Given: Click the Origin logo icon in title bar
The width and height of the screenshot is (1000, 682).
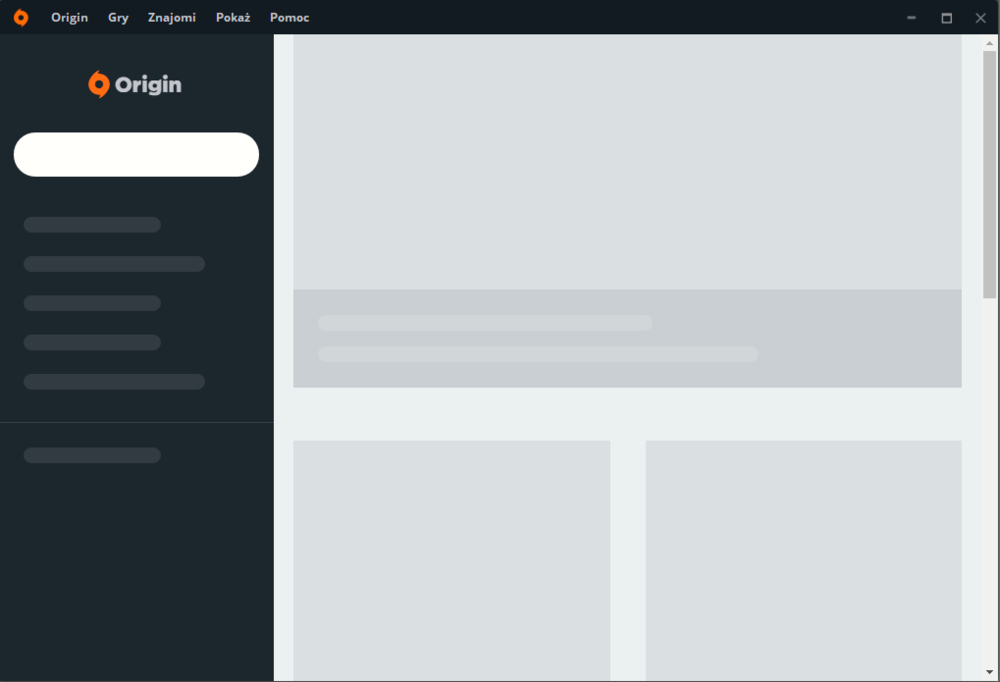Looking at the screenshot, I should (21, 17).
